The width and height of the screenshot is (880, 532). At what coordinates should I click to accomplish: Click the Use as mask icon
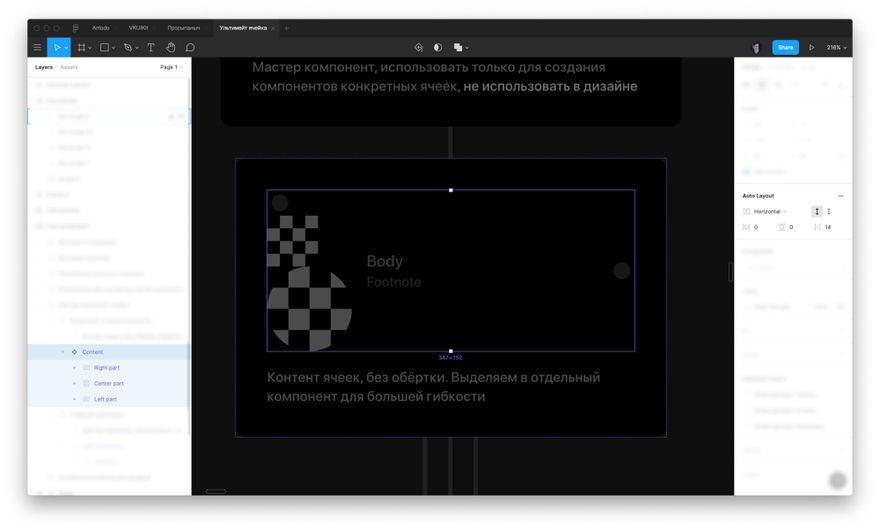click(x=438, y=48)
